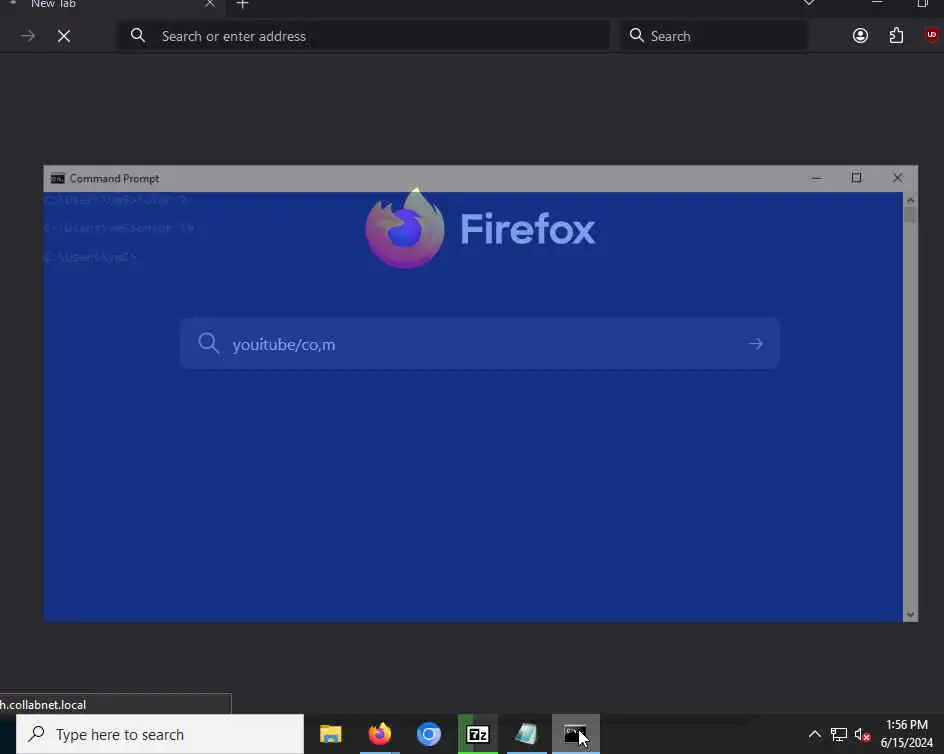Open Firefox extensions puzzle icon

click(x=896, y=36)
